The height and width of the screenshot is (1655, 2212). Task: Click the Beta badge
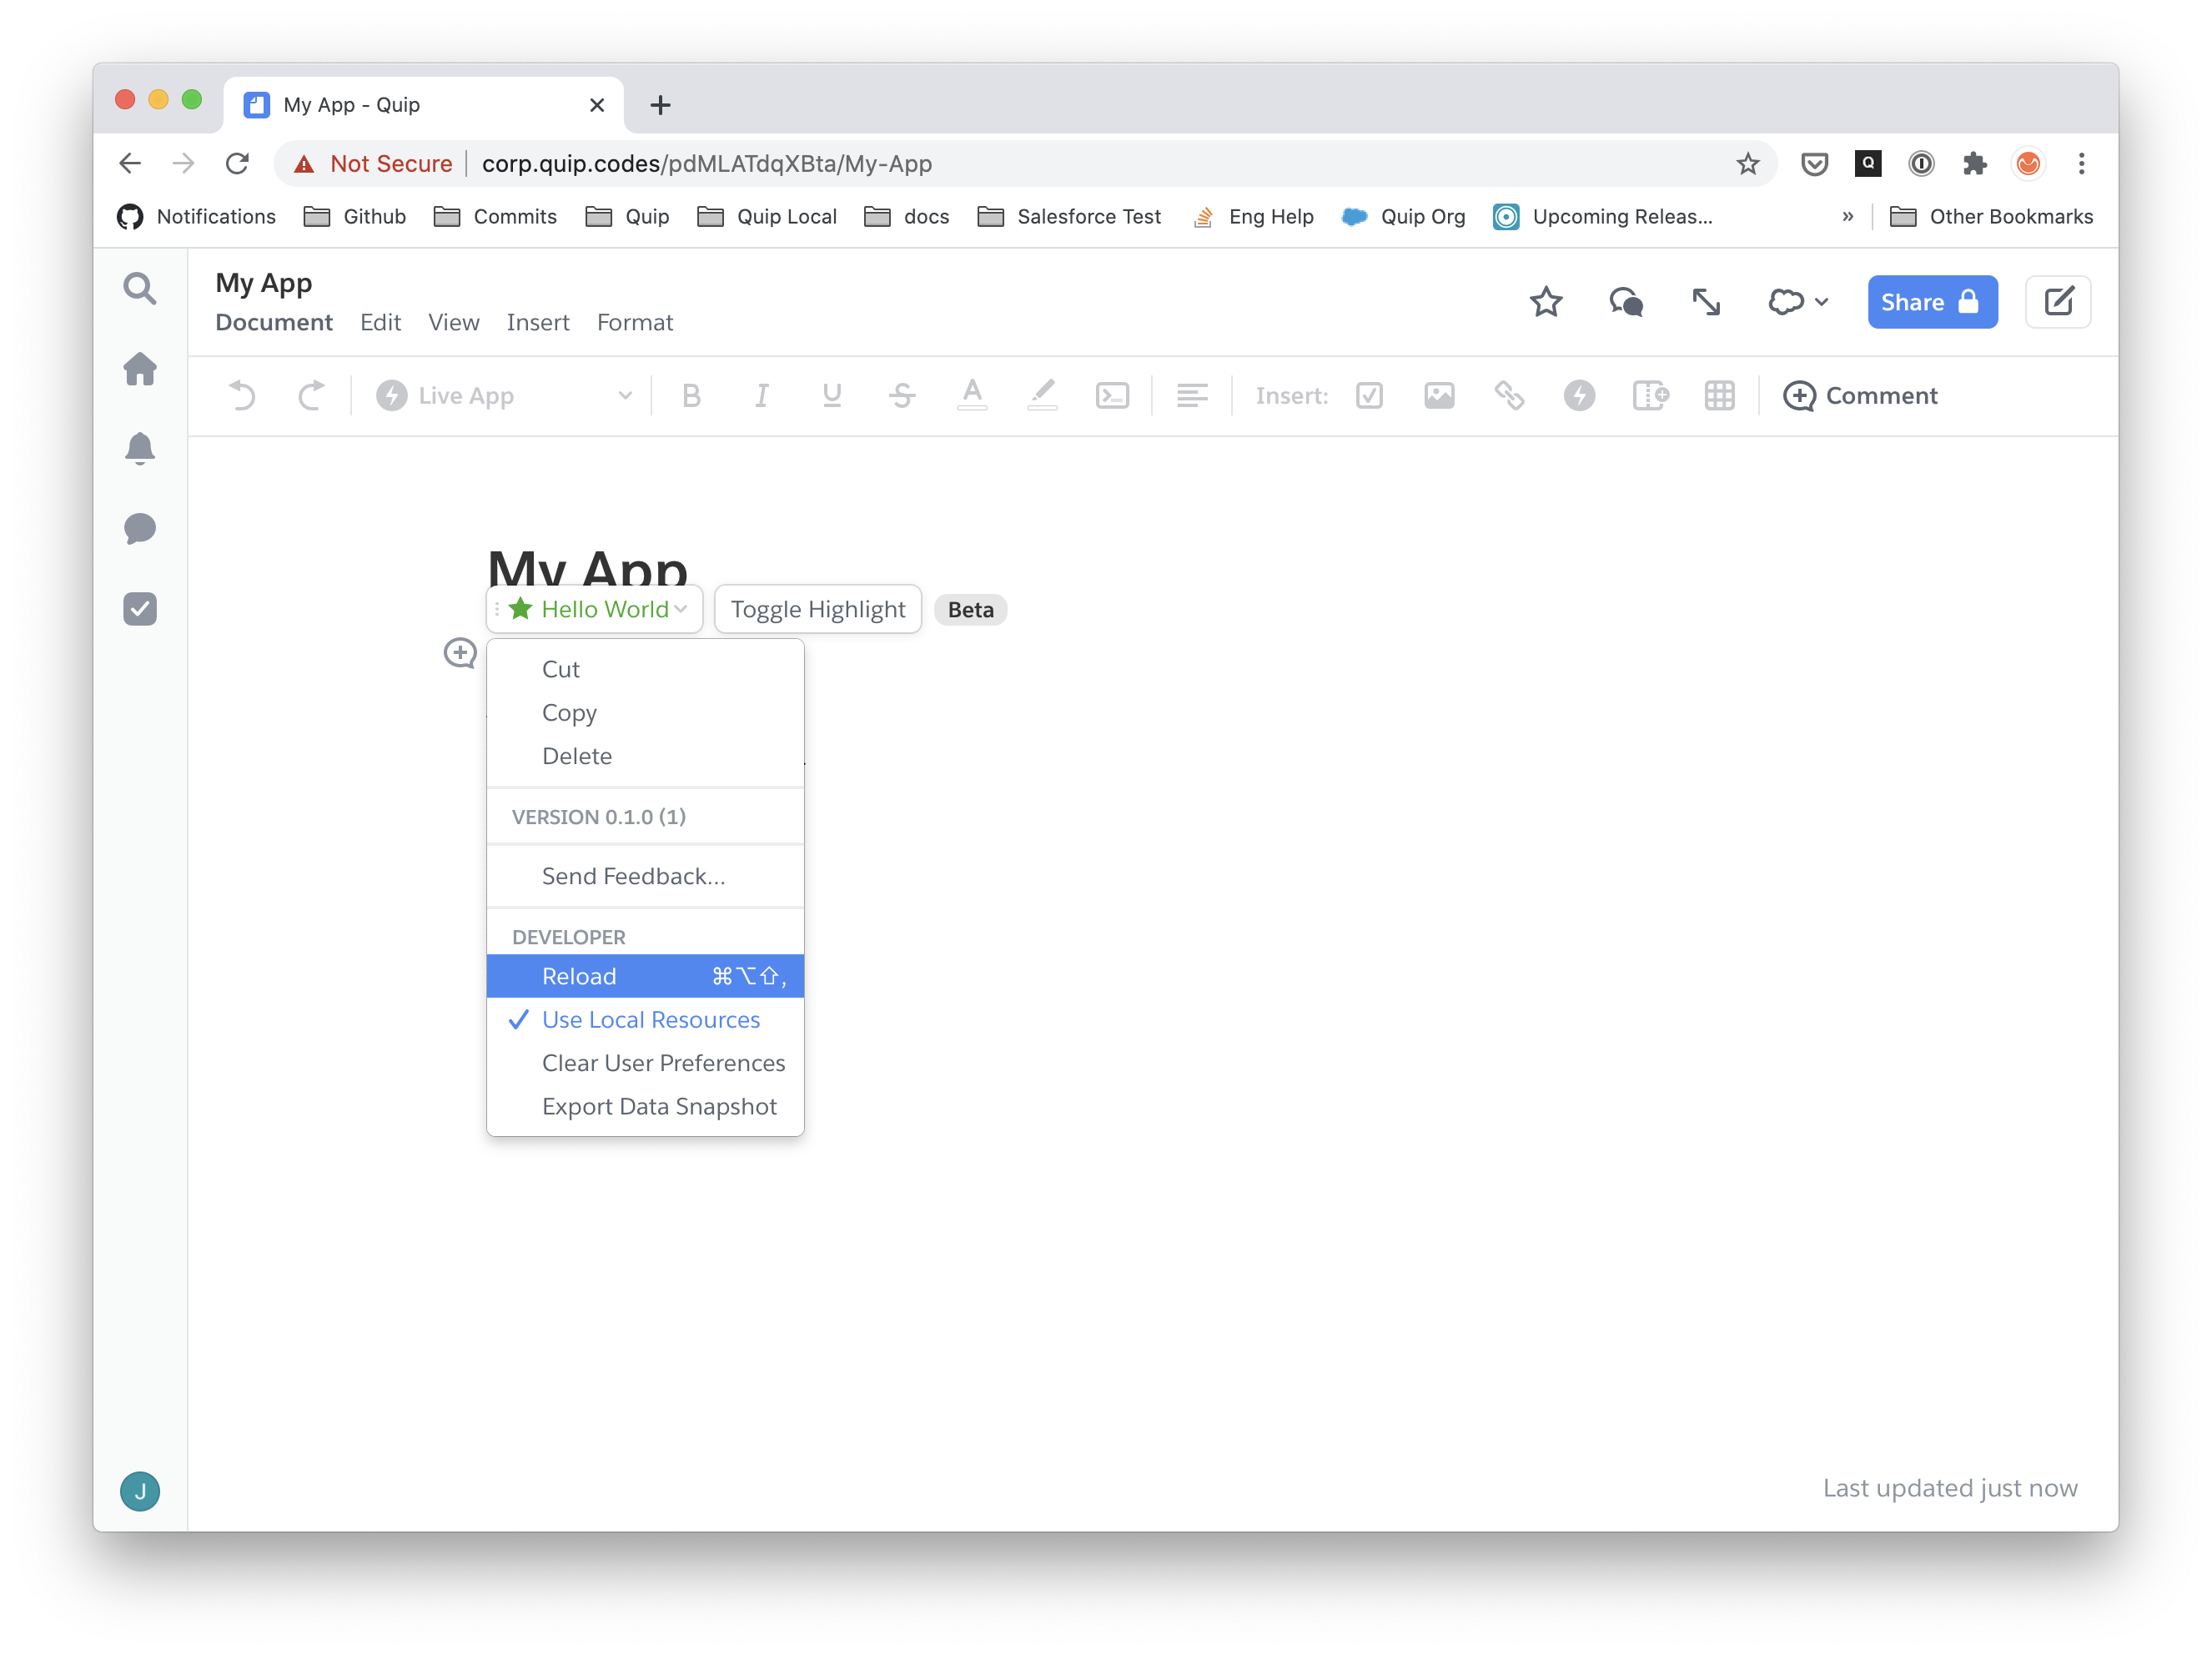point(970,610)
